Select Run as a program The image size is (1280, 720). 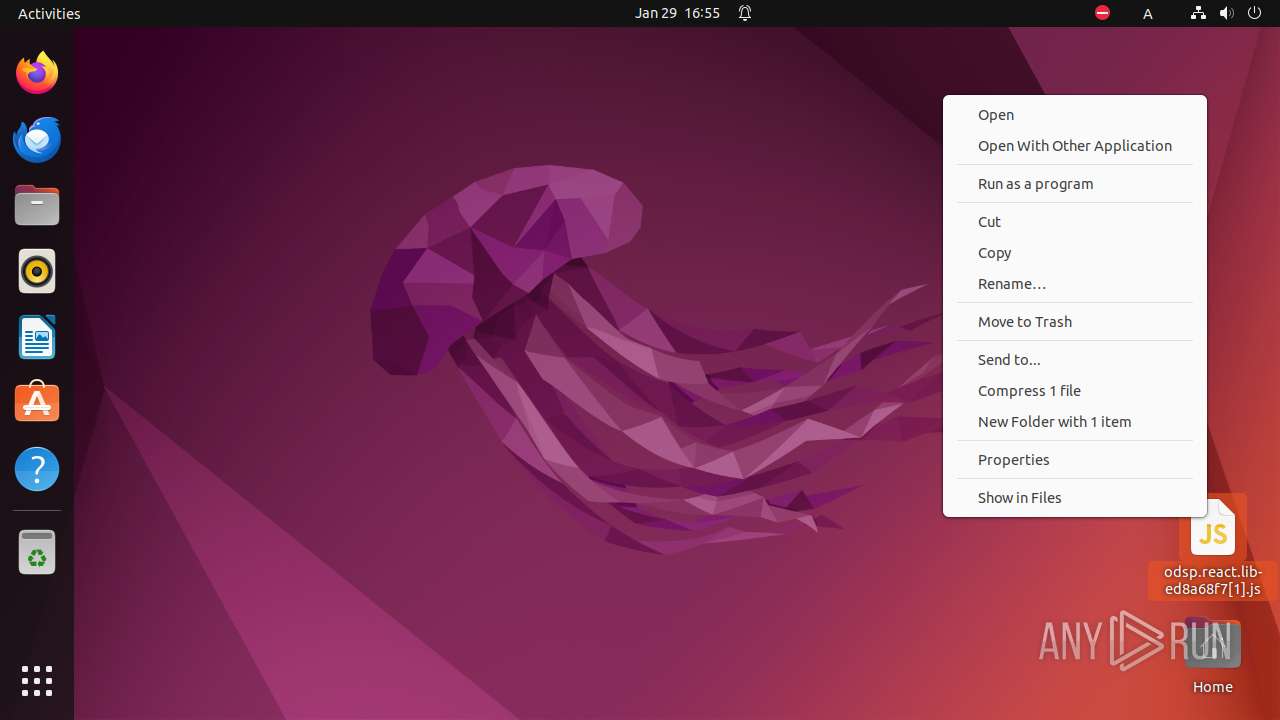click(x=1075, y=184)
